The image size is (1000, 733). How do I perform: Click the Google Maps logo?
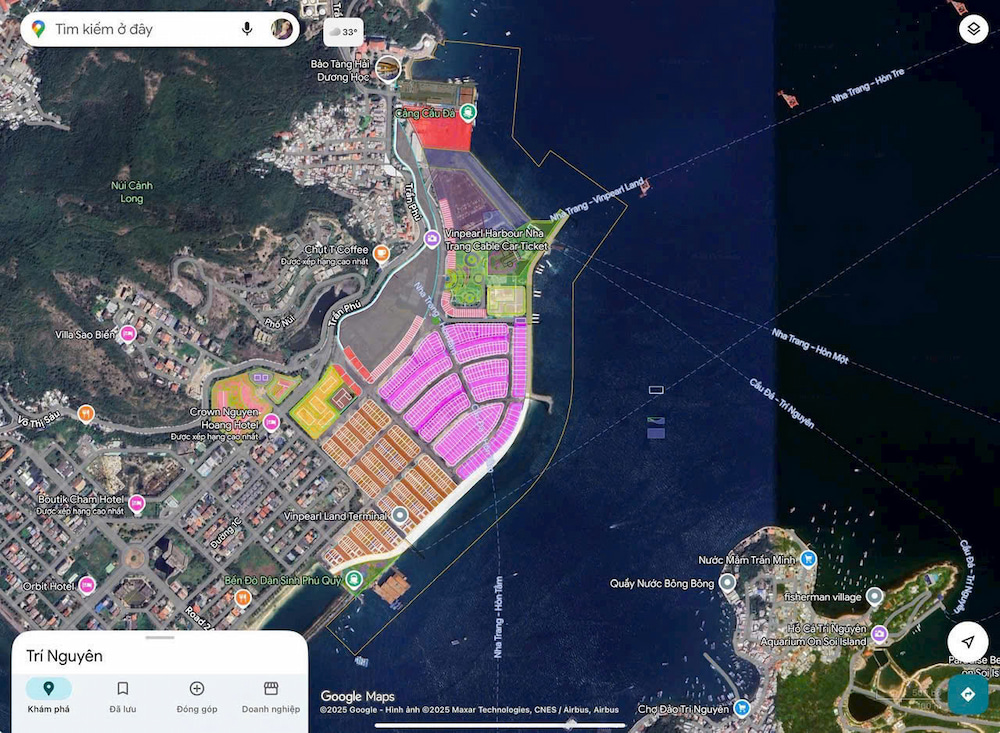(357, 696)
